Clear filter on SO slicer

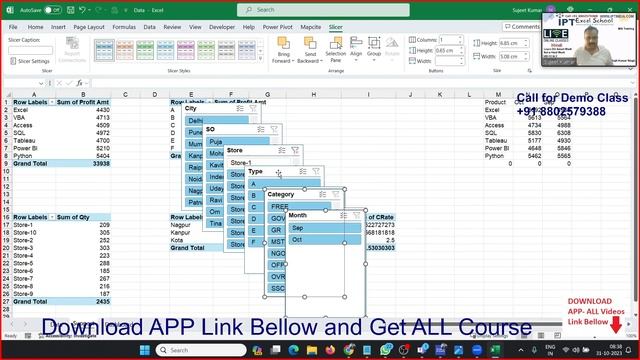pyautogui.click(x=274, y=129)
